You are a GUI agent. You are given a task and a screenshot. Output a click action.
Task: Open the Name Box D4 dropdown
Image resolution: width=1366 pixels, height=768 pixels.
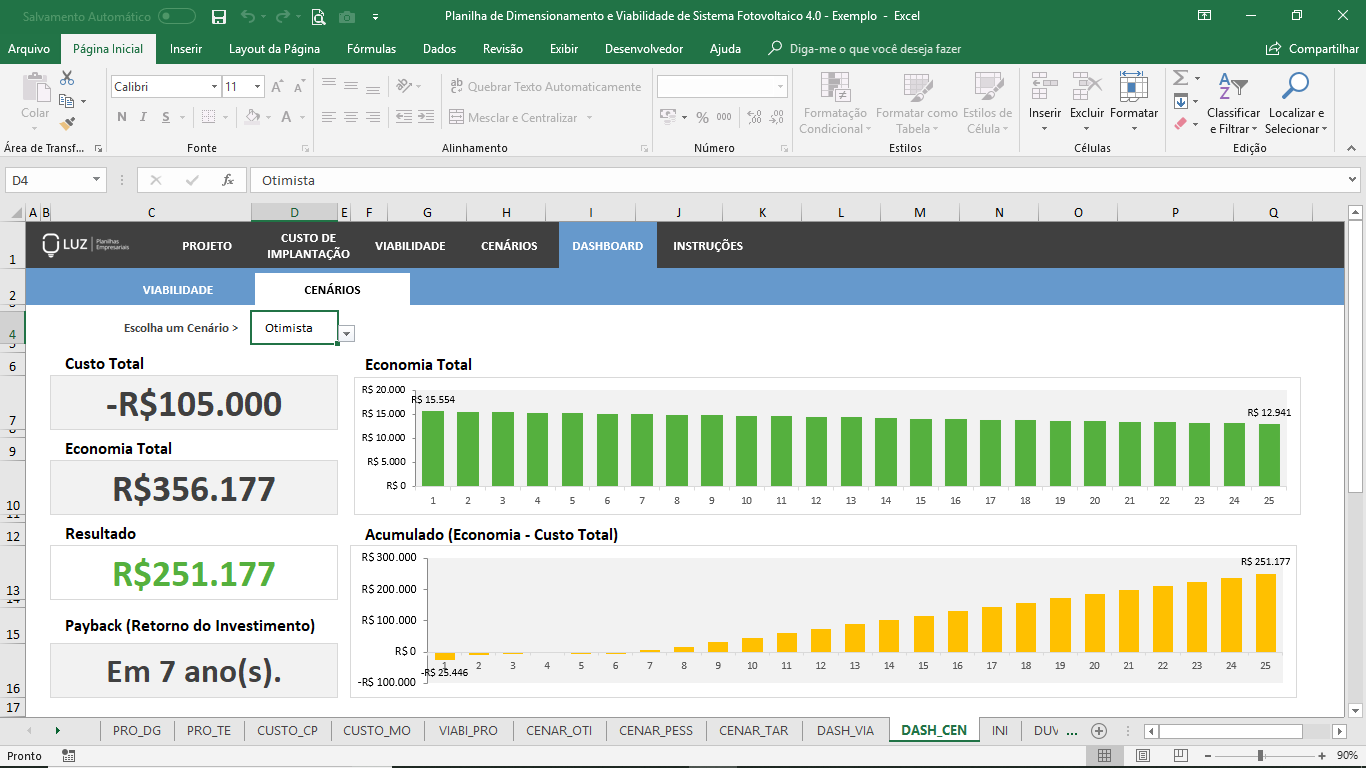click(x=97, y=180)
